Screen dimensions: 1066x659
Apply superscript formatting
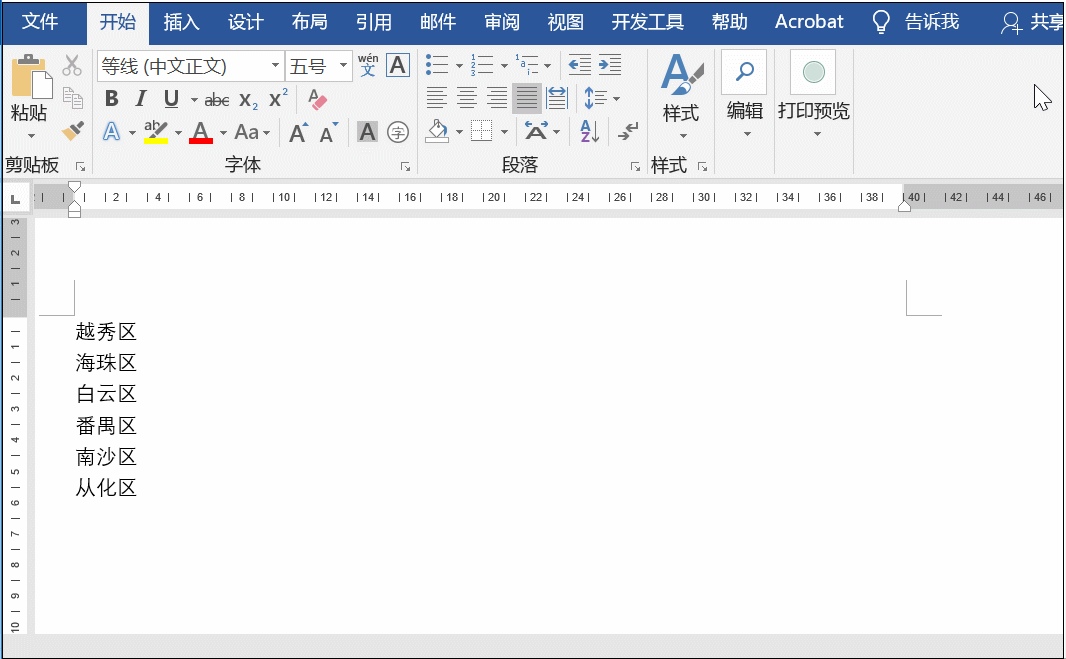click(276, 99)
